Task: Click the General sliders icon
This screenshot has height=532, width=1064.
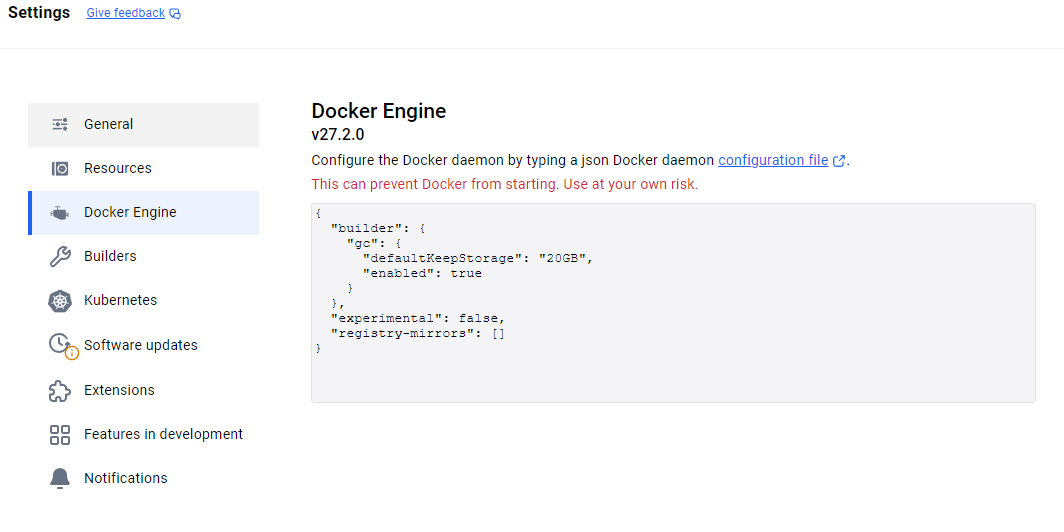Action: pyautogui.click(x=60, y=124)
